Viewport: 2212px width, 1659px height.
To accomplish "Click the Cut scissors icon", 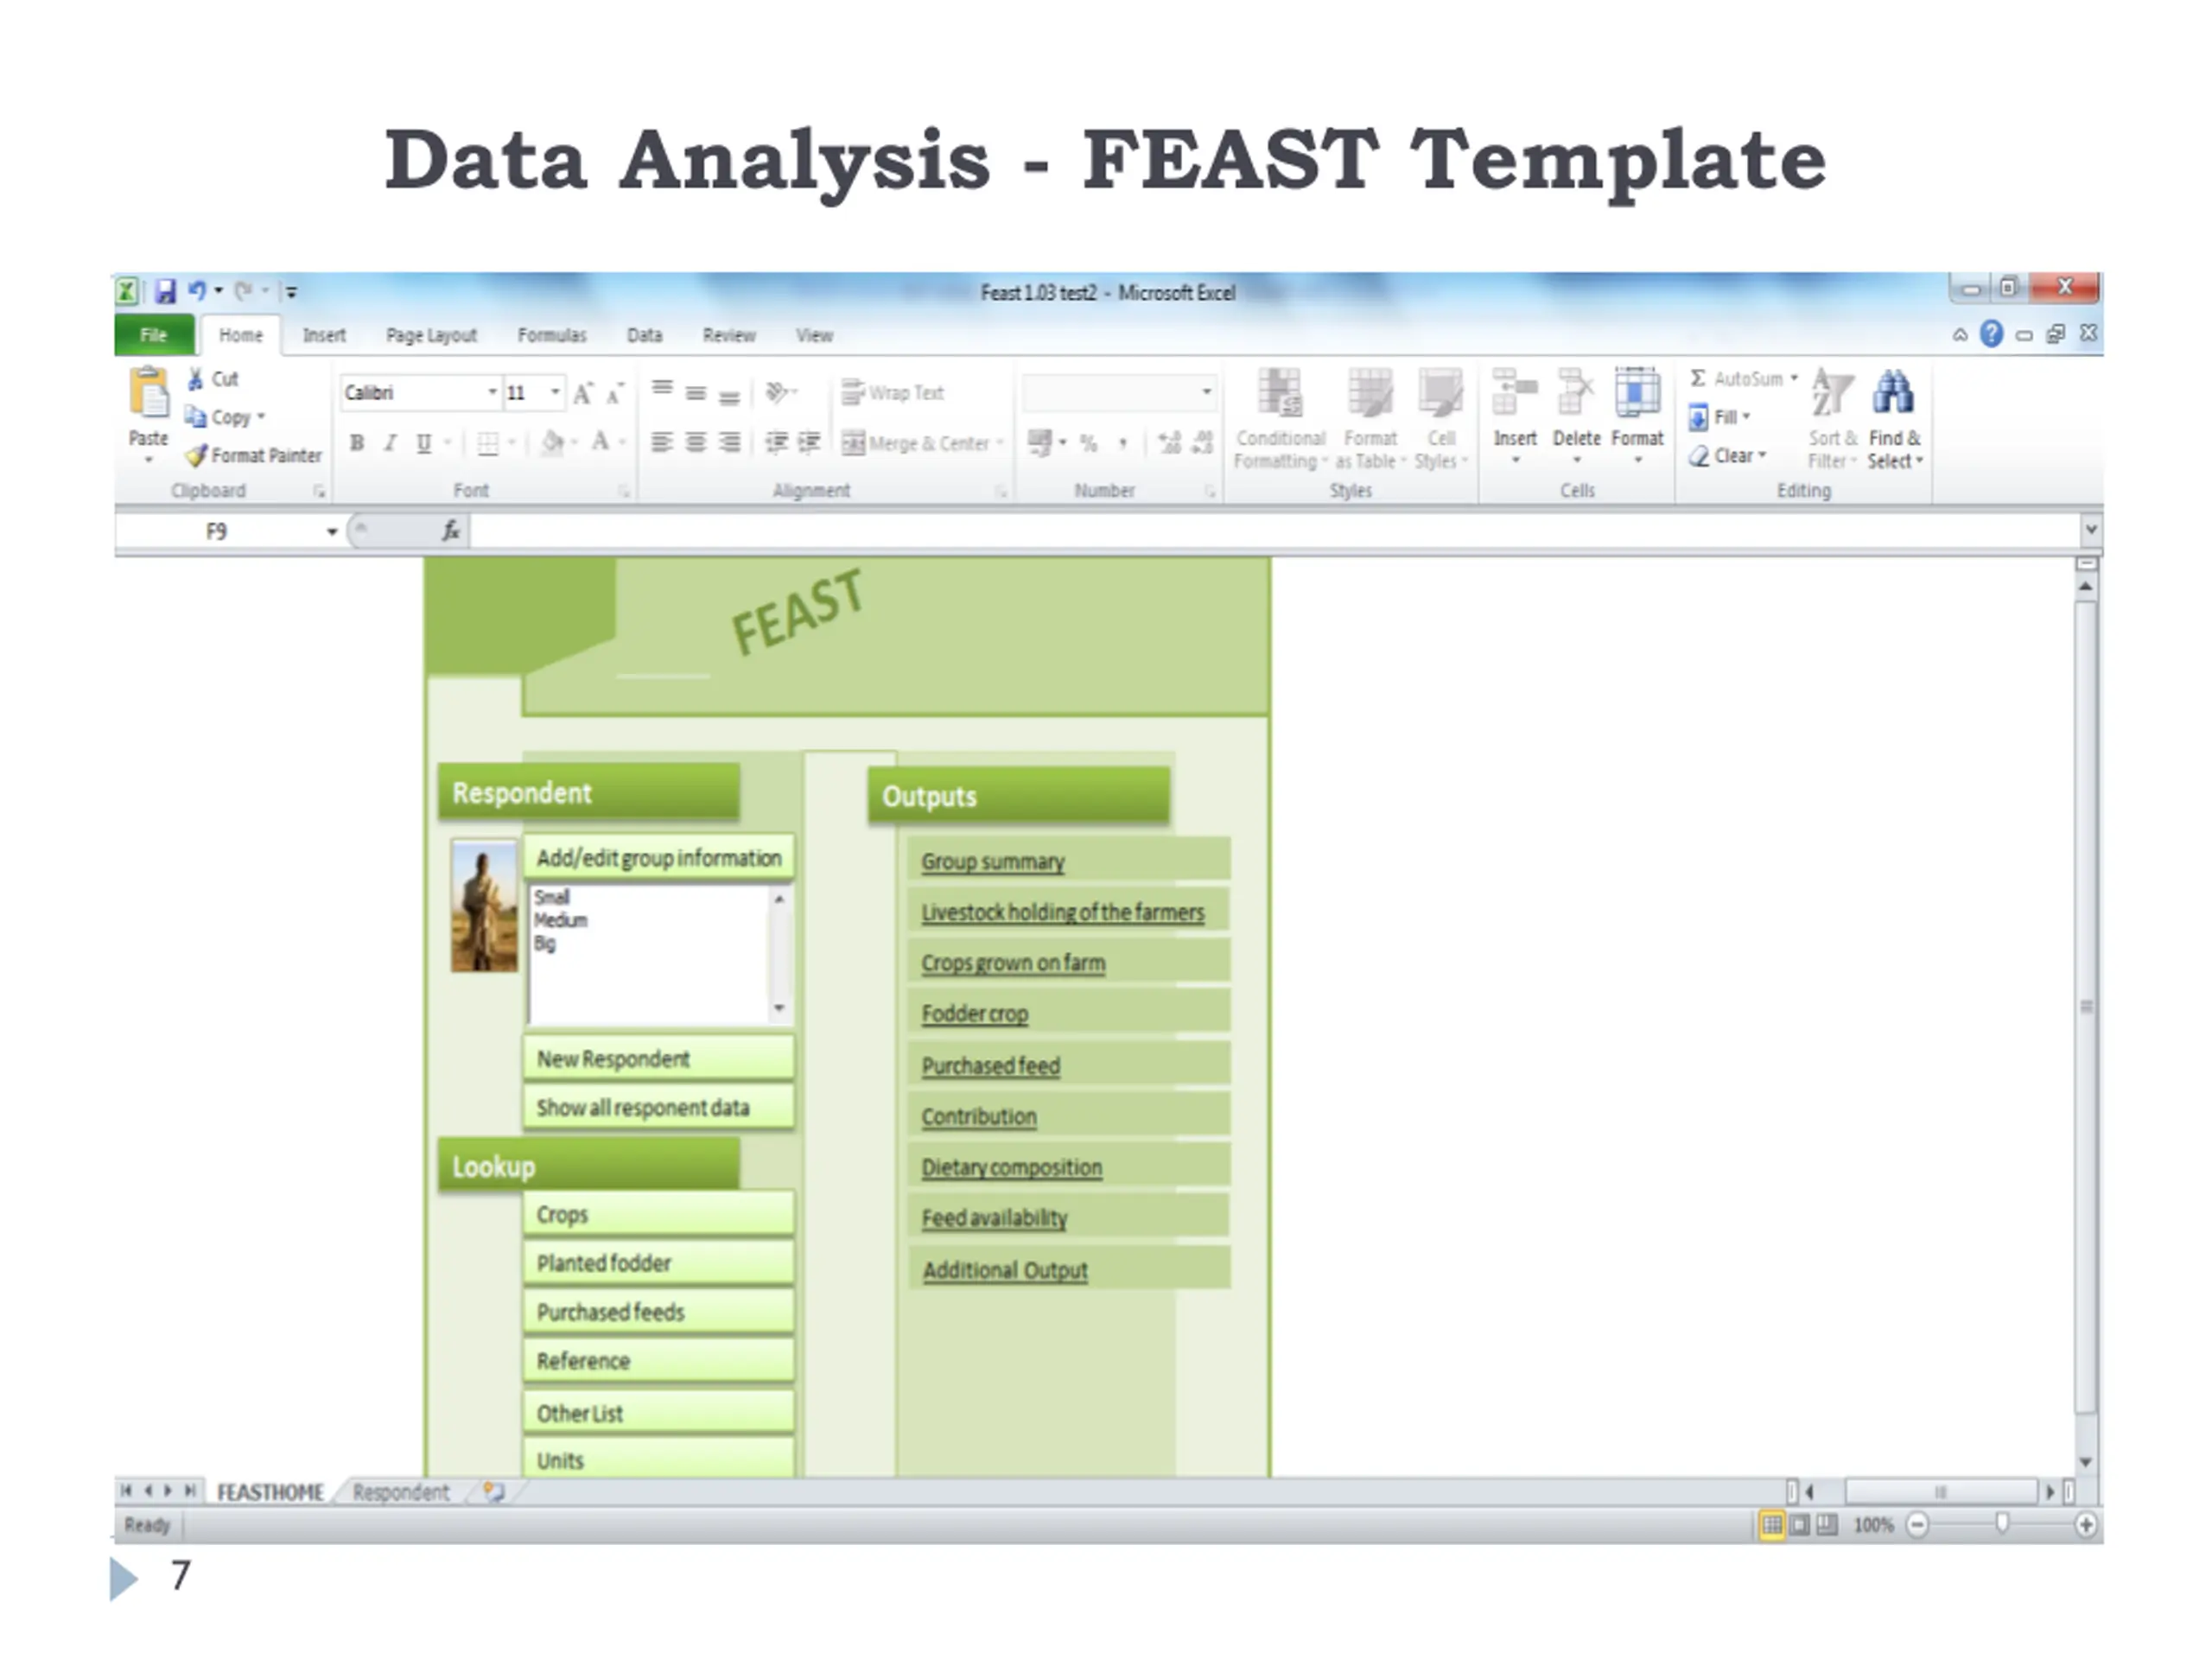I will coord(196,379).
